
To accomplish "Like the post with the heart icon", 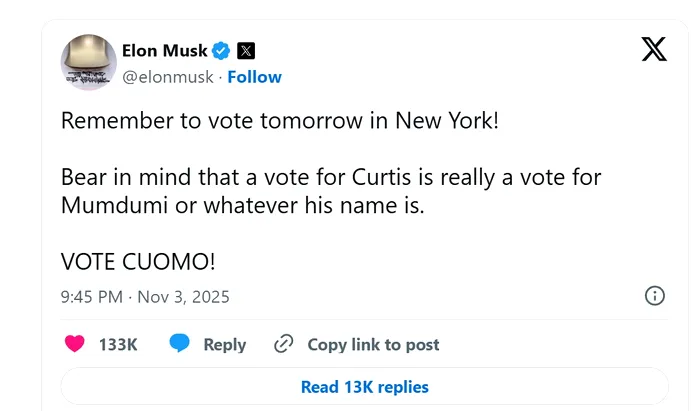I will [x=74, y=344].
